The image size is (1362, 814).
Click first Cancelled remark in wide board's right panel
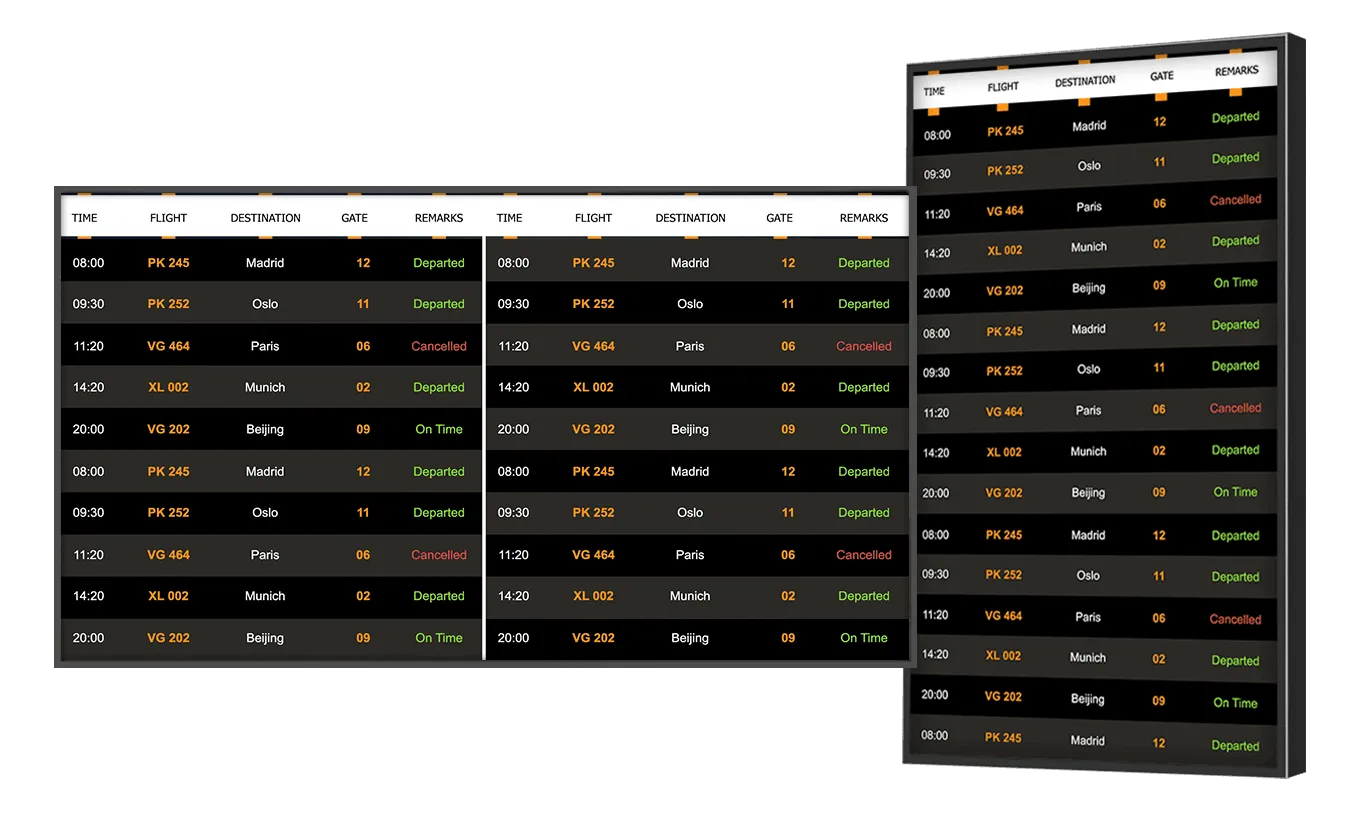click(x=863, y=346)
